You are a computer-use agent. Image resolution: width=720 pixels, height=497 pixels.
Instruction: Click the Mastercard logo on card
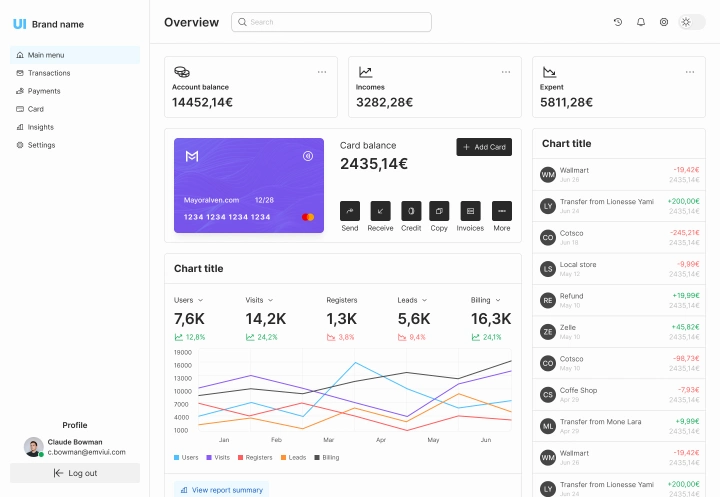[308, 217]
